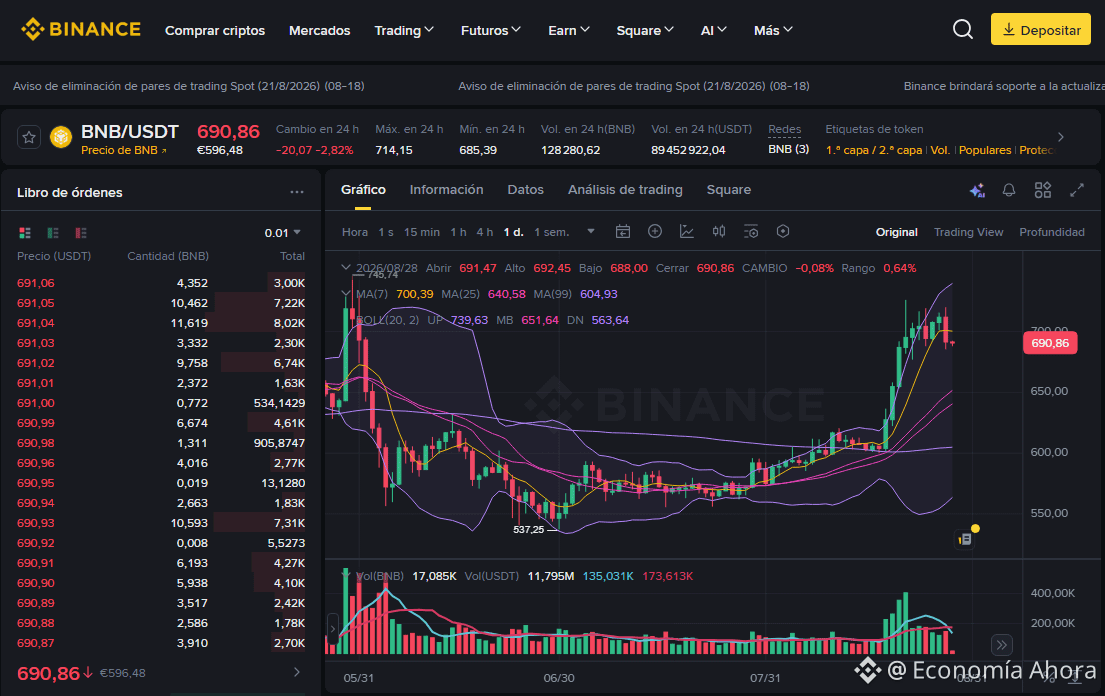Switch chart to Original view
Screen dimensions: 1105x696
(896, 232)
